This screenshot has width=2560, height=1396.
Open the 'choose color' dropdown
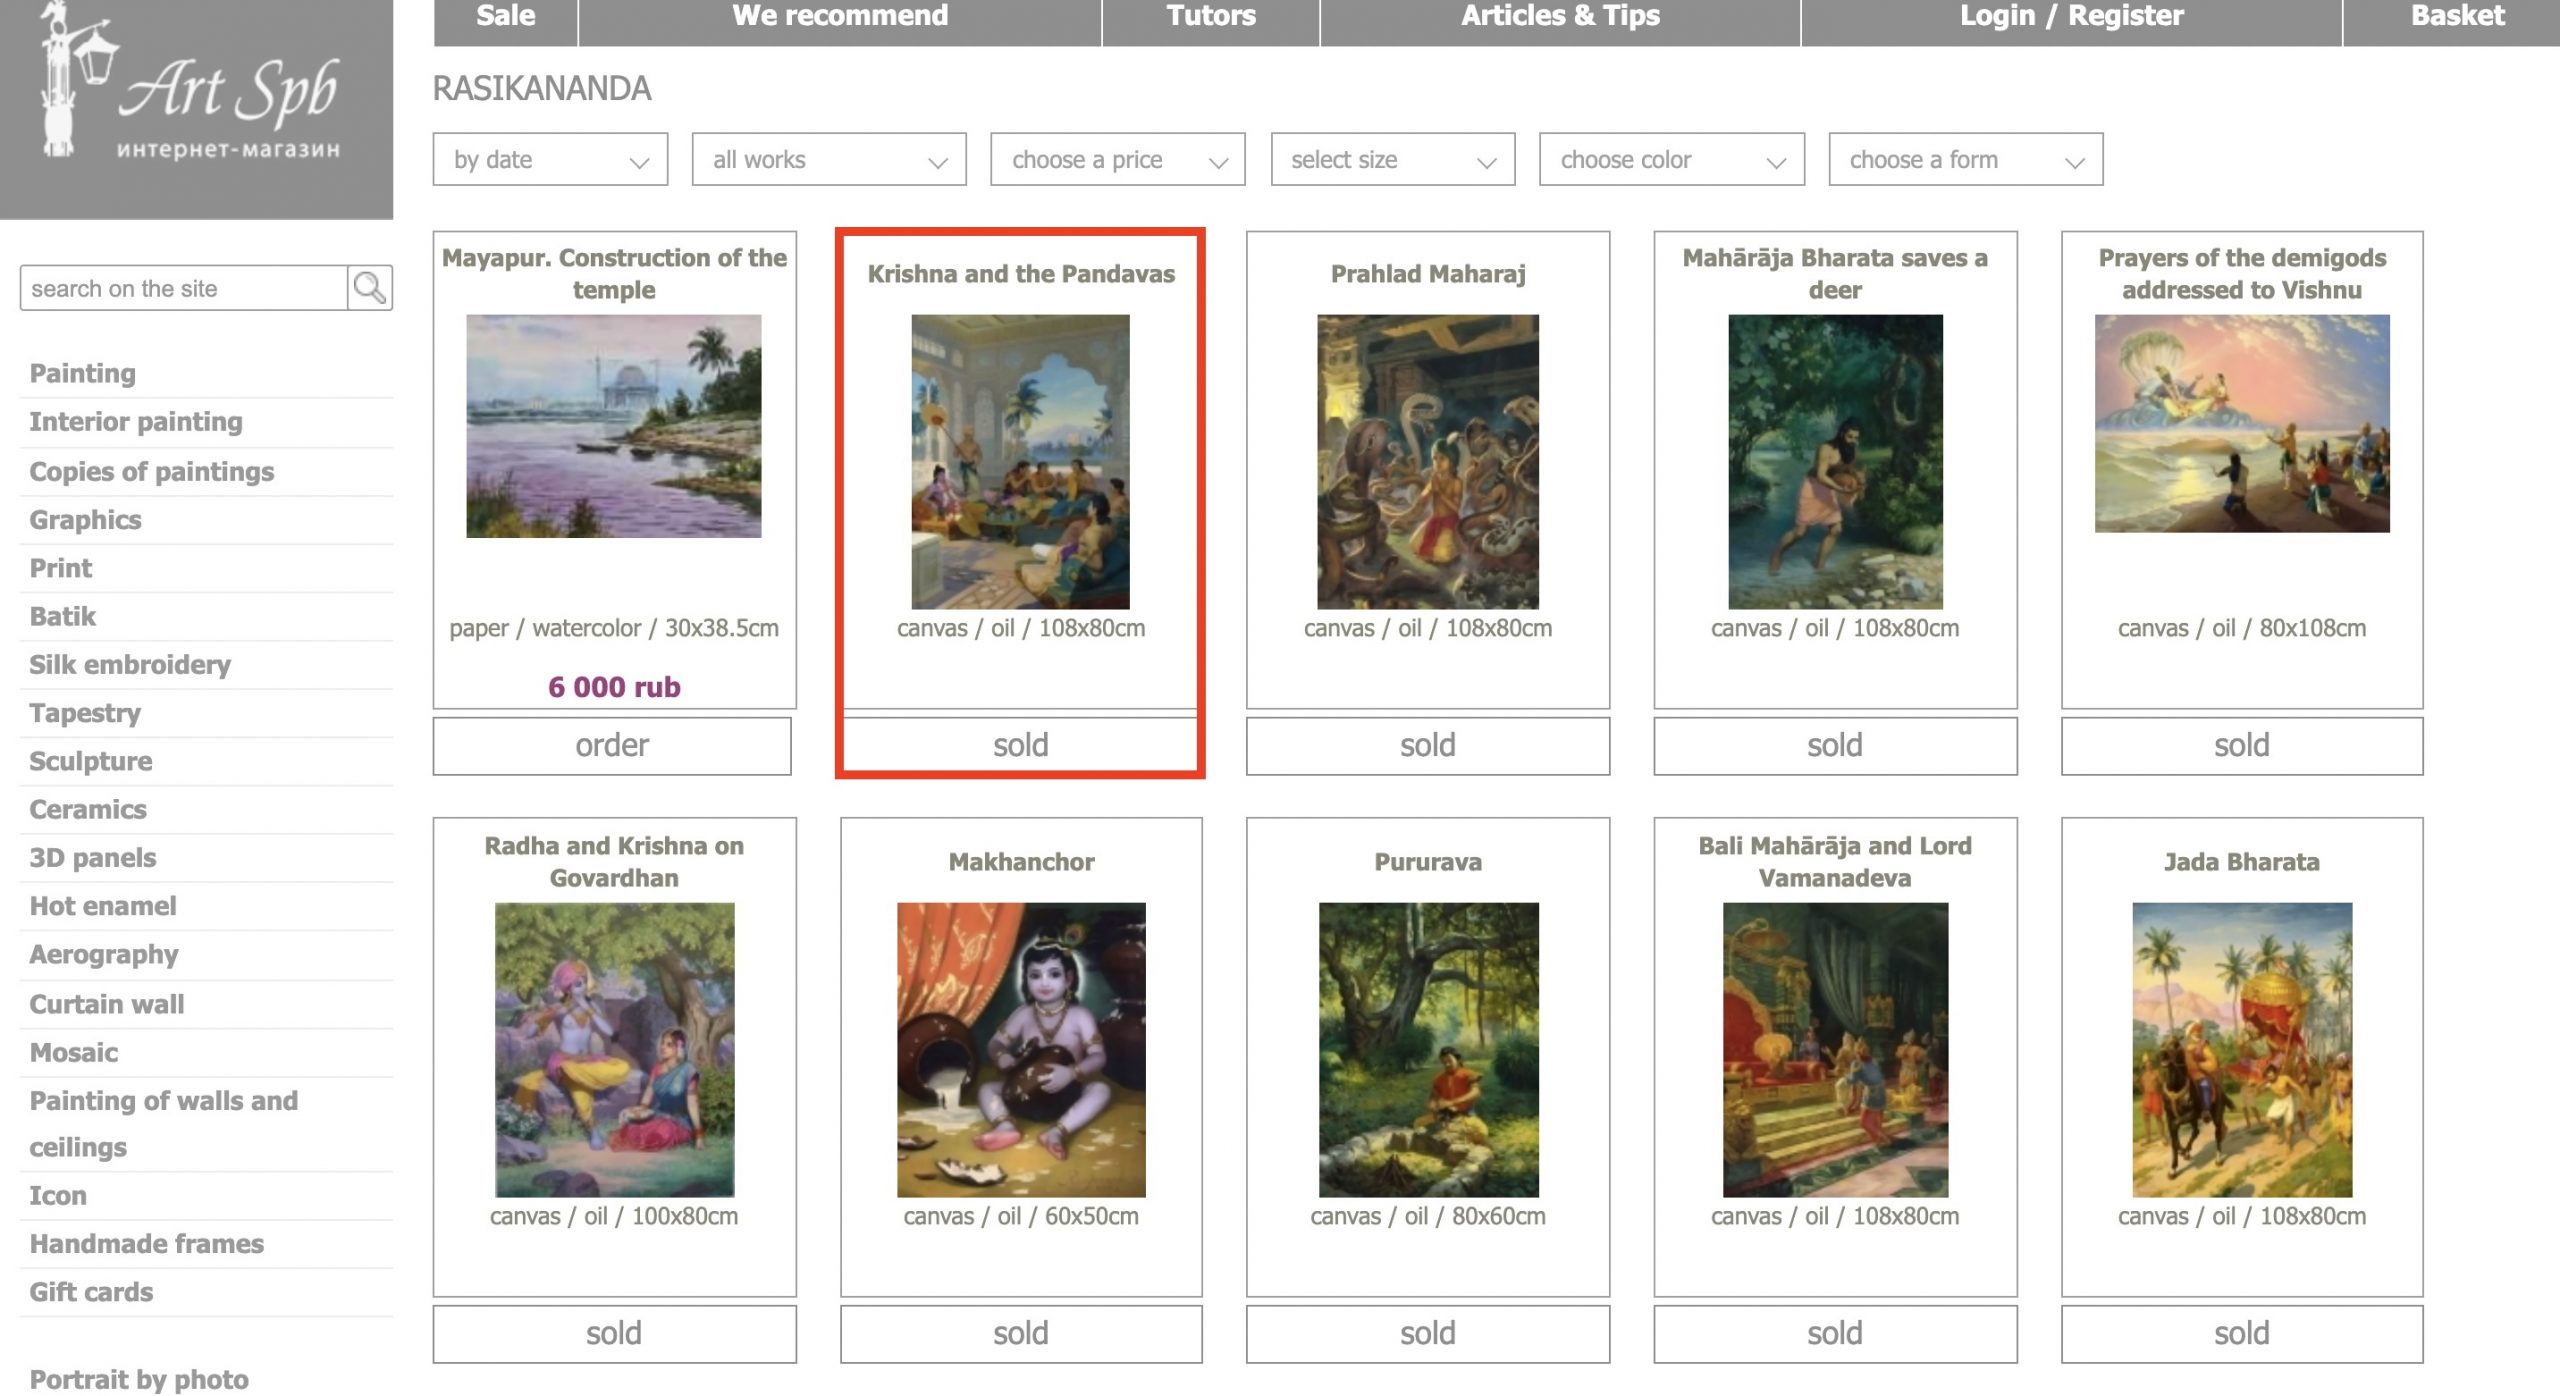pos(1672,159)
